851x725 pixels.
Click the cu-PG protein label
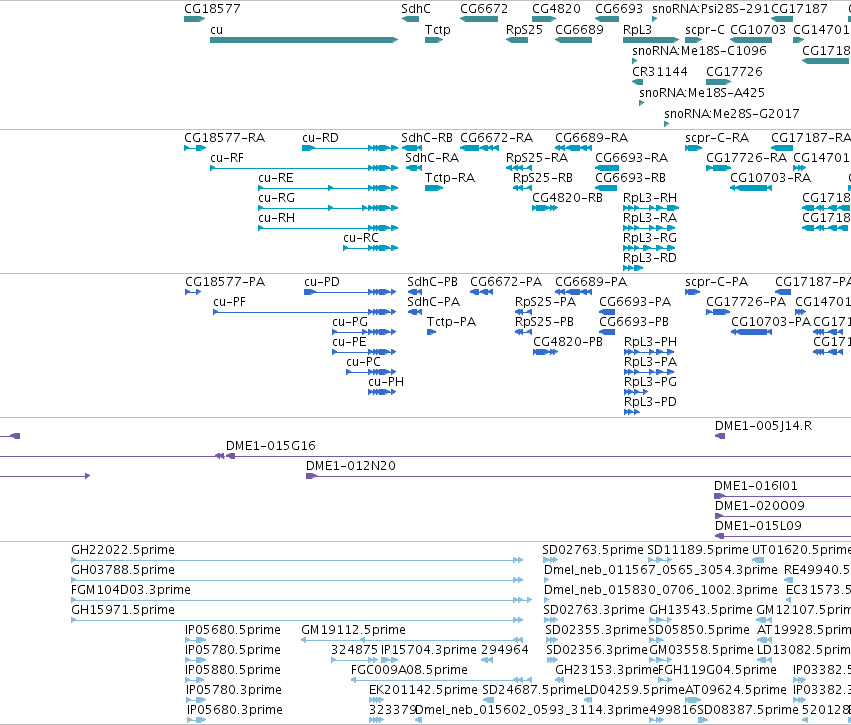(350, 322)
